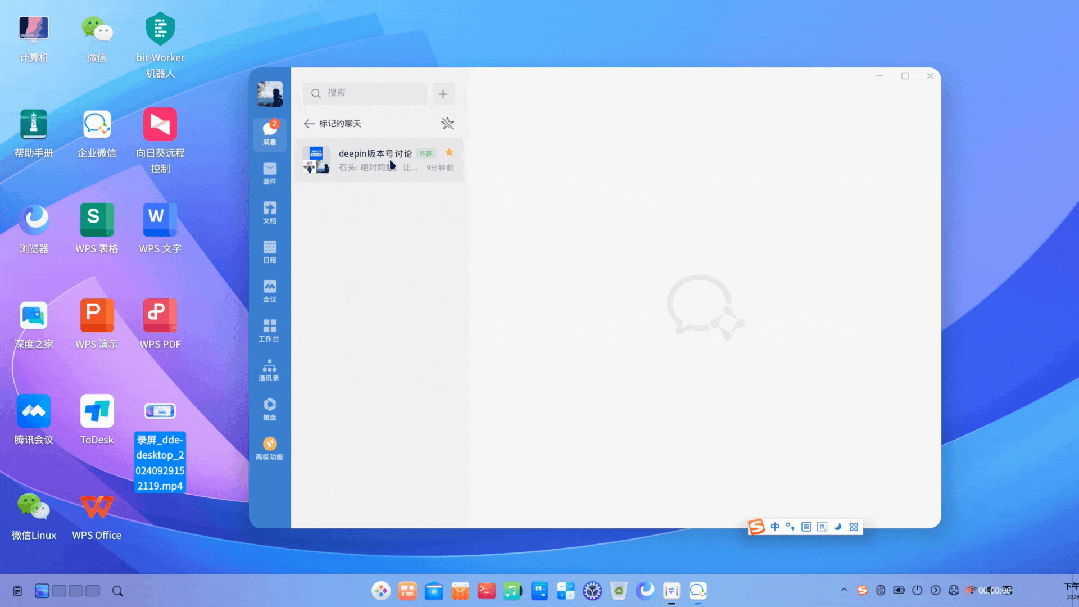Screen dimensions: 1079x607
Task: Click the chat search input field
Action: pyautogui.click(x=365, y=93)
